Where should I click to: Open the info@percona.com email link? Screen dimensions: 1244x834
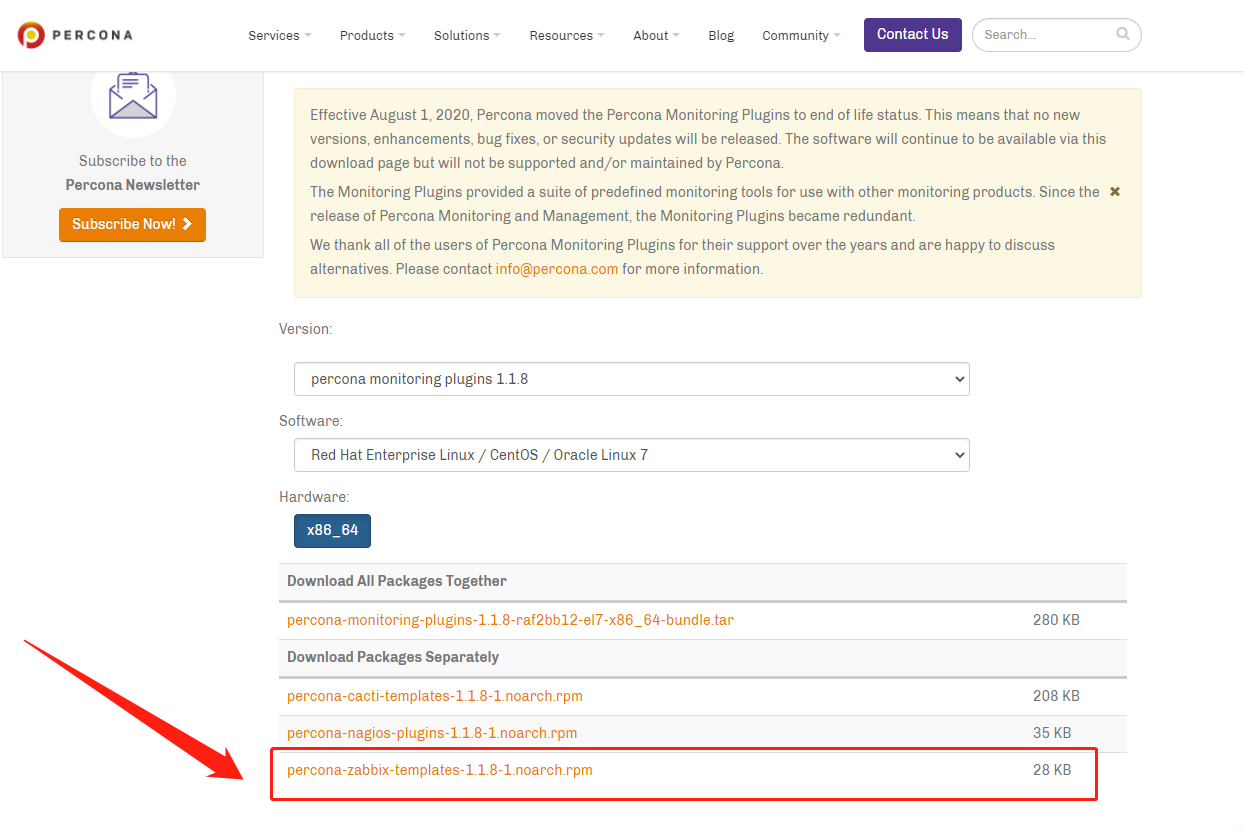coord(557,269)
